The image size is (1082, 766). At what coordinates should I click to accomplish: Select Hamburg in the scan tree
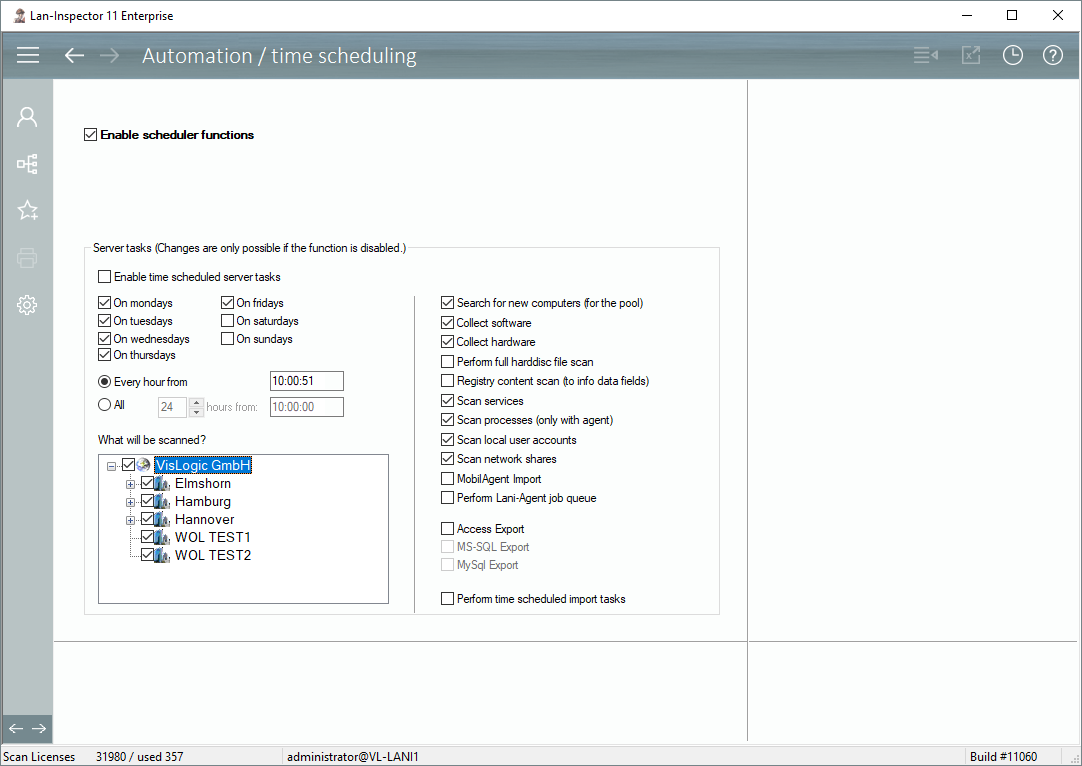pos(202,502)
